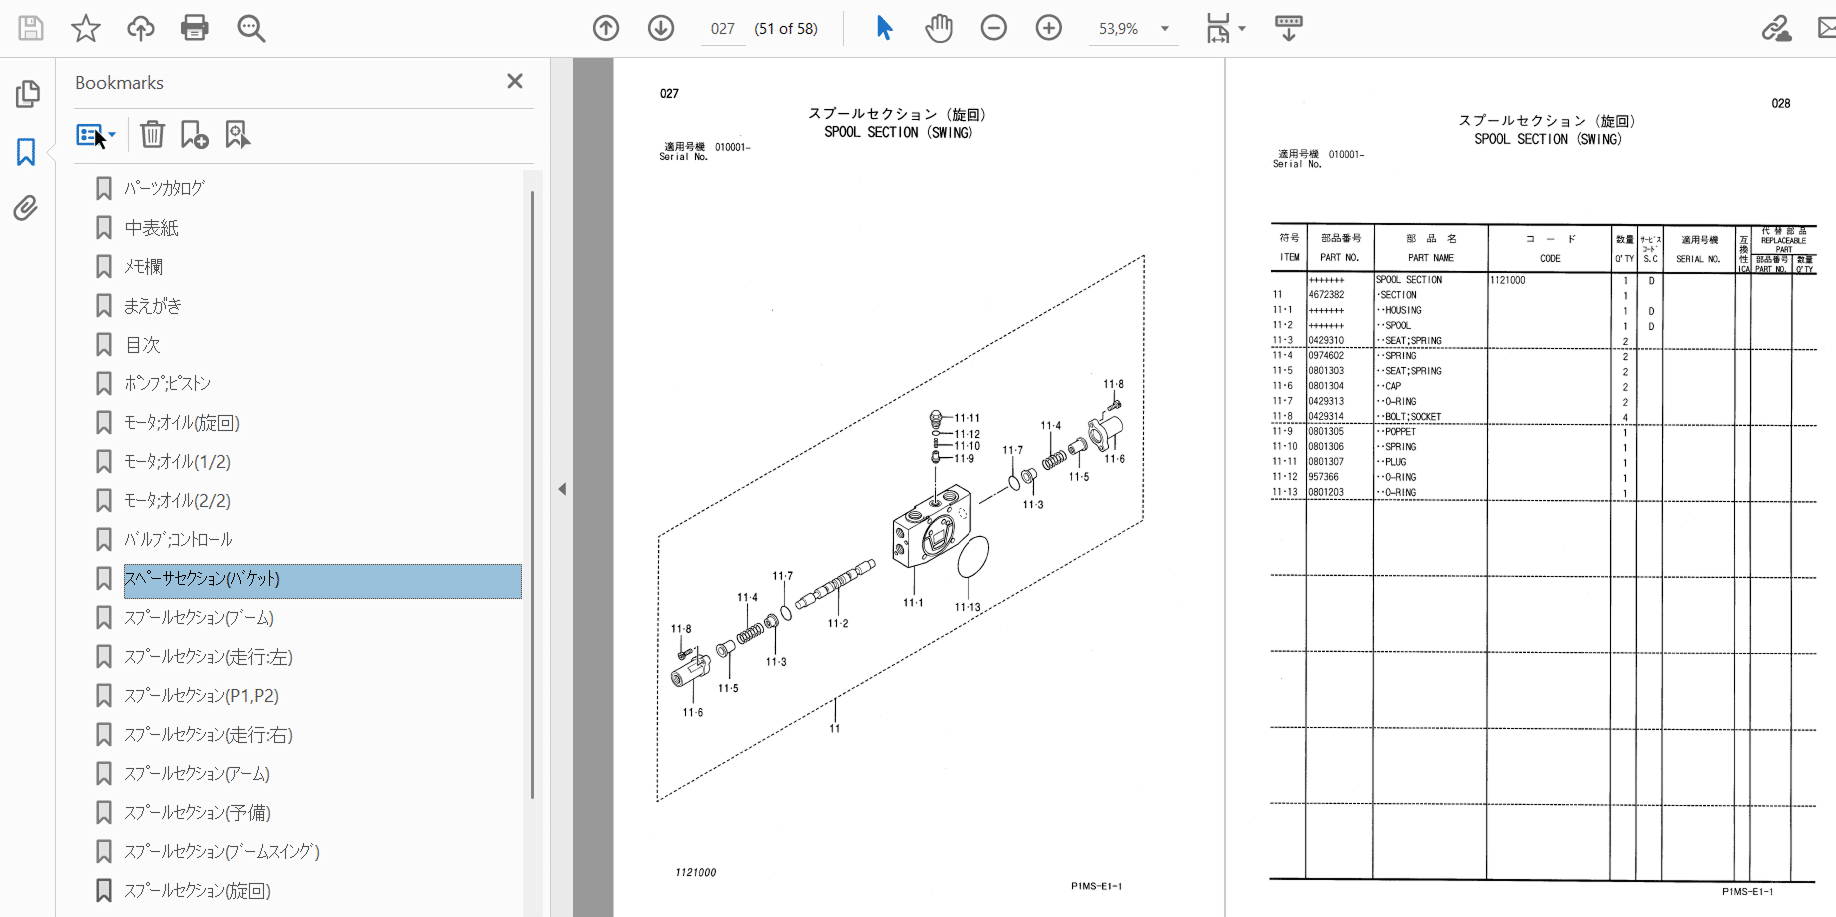Open bookmark スプールセクション(ブーム)
Viewport: 1836px width, 917px height.
(198, 618)
